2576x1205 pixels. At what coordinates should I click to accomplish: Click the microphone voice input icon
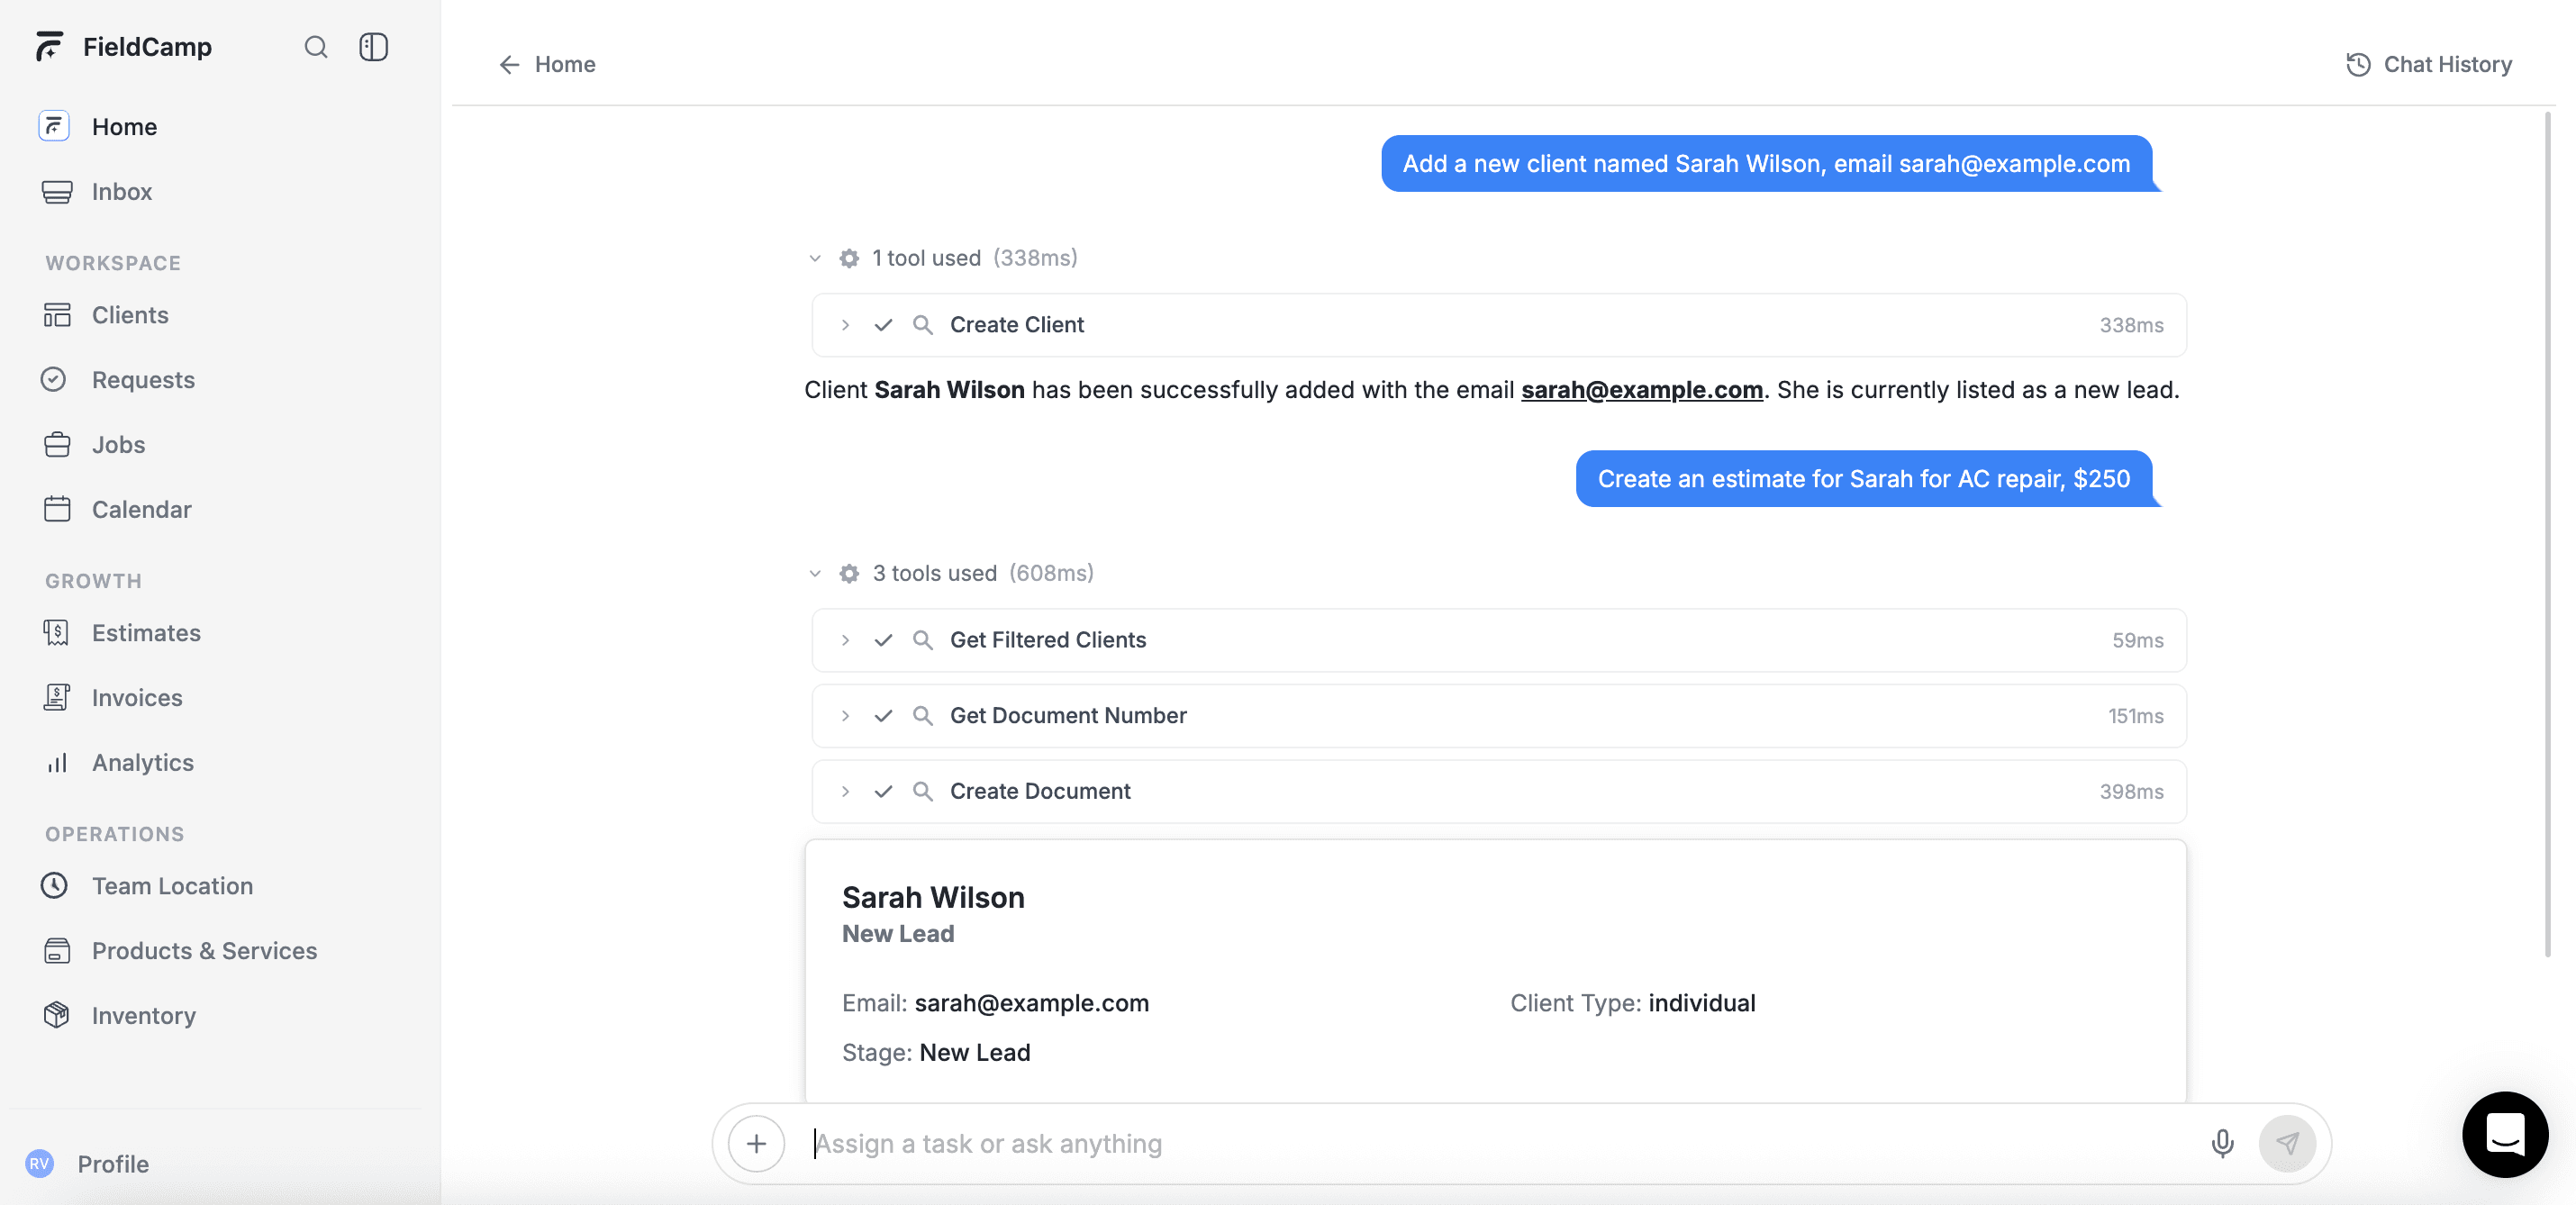[2222, 1143]
